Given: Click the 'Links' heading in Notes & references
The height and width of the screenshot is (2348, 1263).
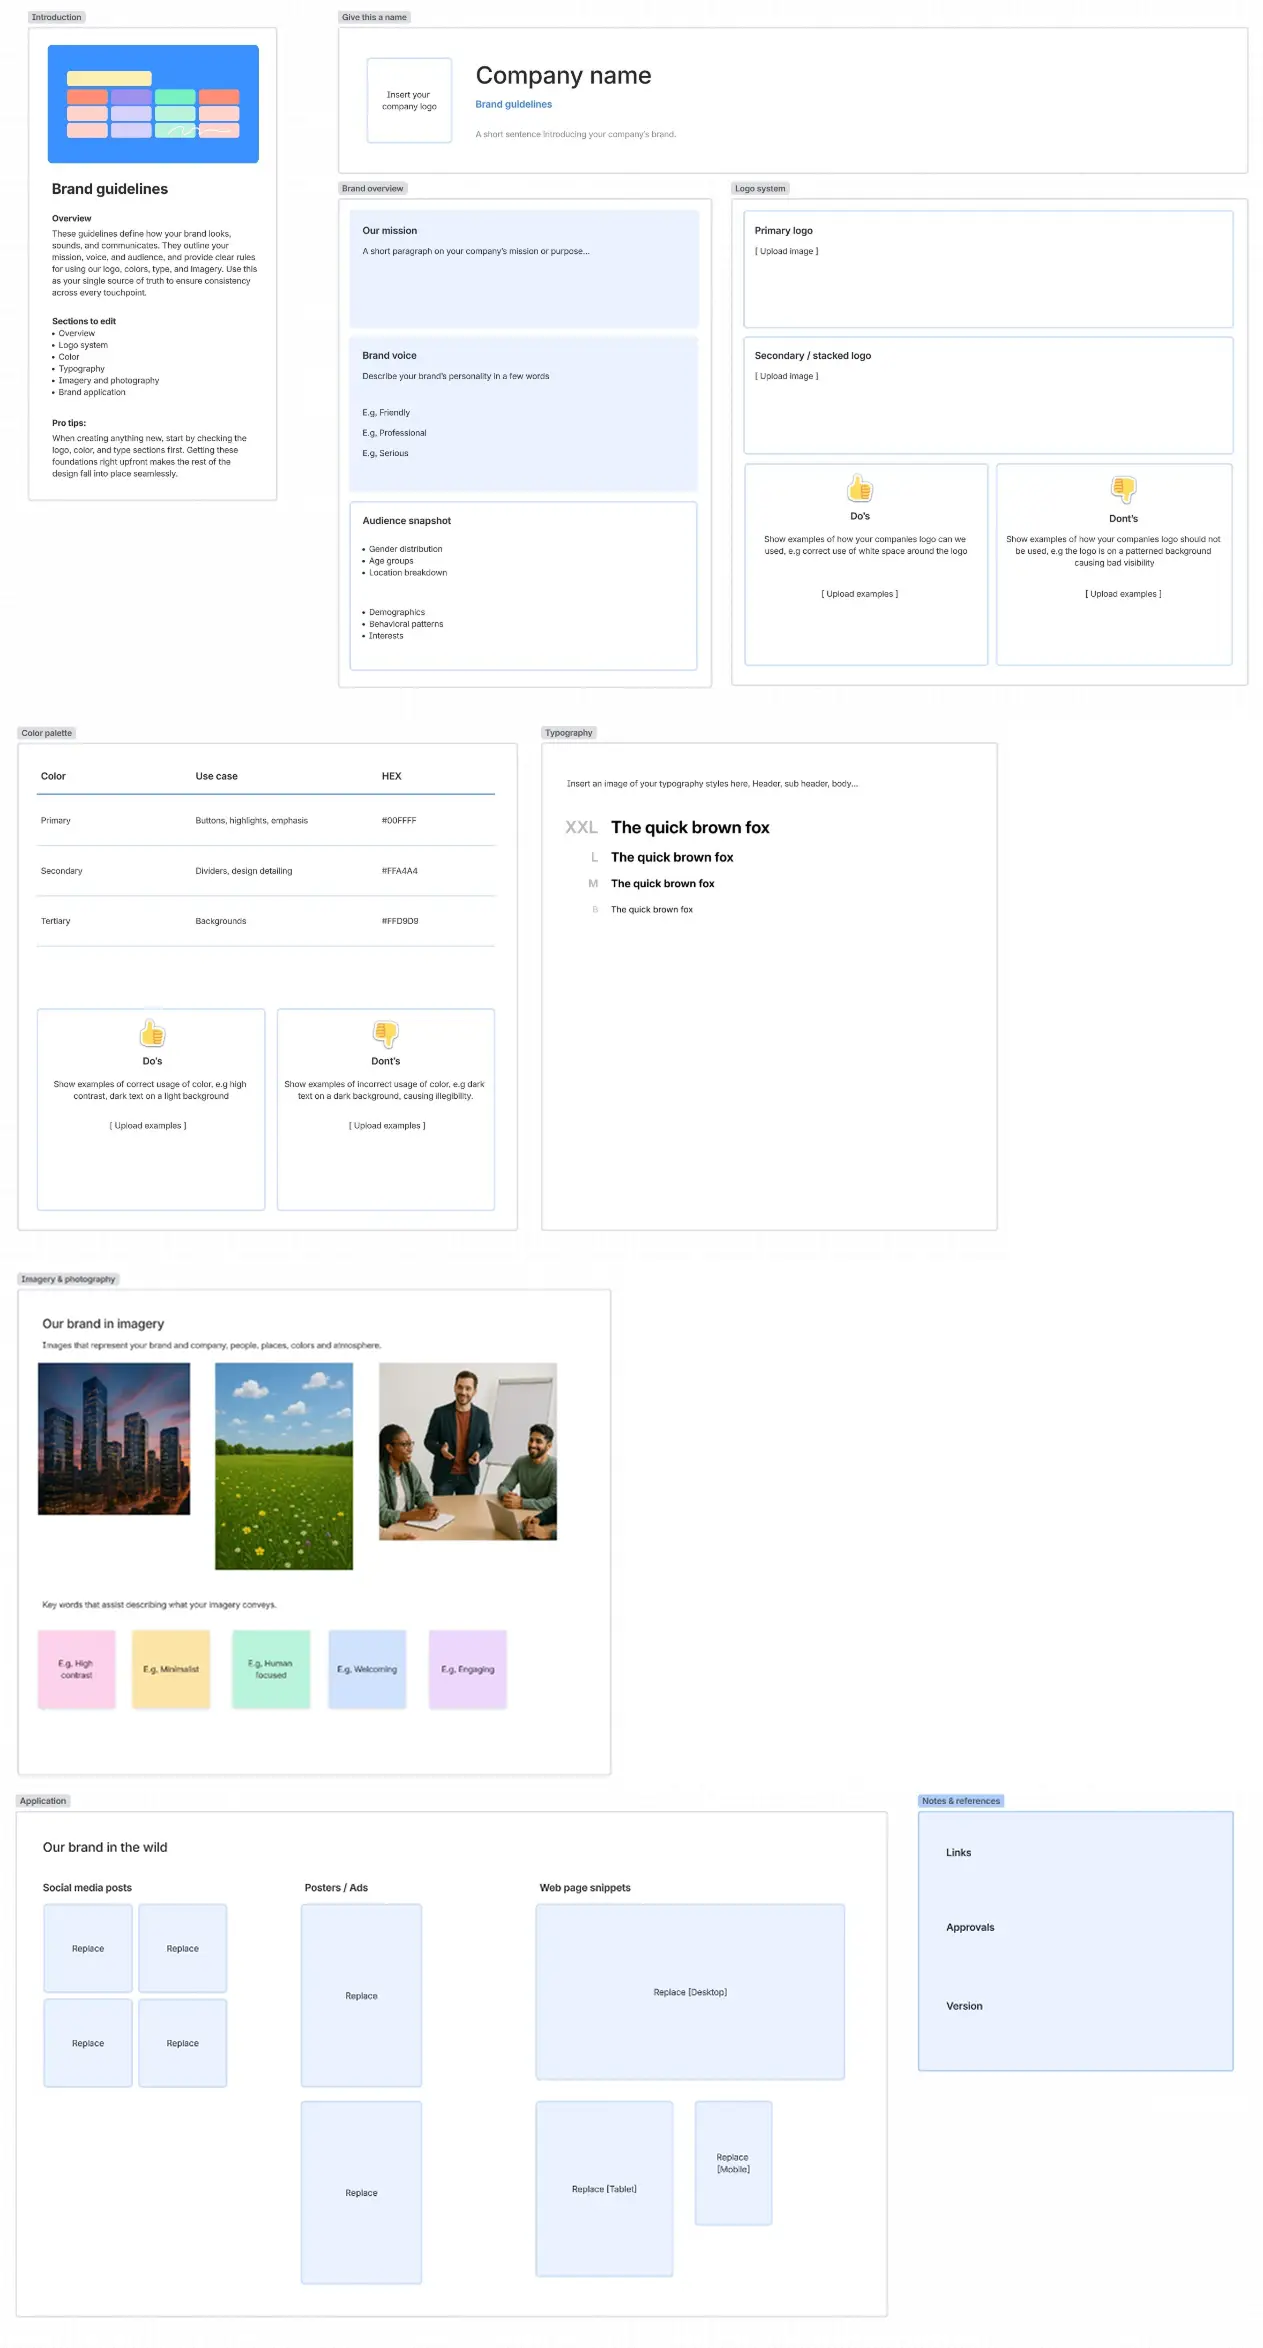Looking at the screenshot, I should (958, 1852).
